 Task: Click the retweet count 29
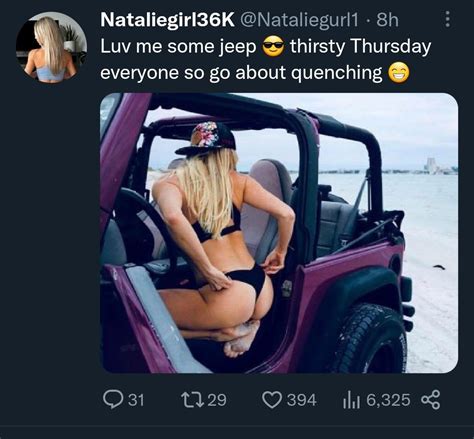click(217, 399)
